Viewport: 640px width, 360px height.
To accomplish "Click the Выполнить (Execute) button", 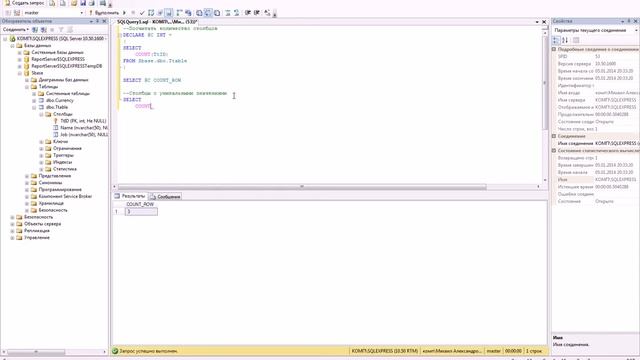I will pyautogui.click(x=104, y=13).
